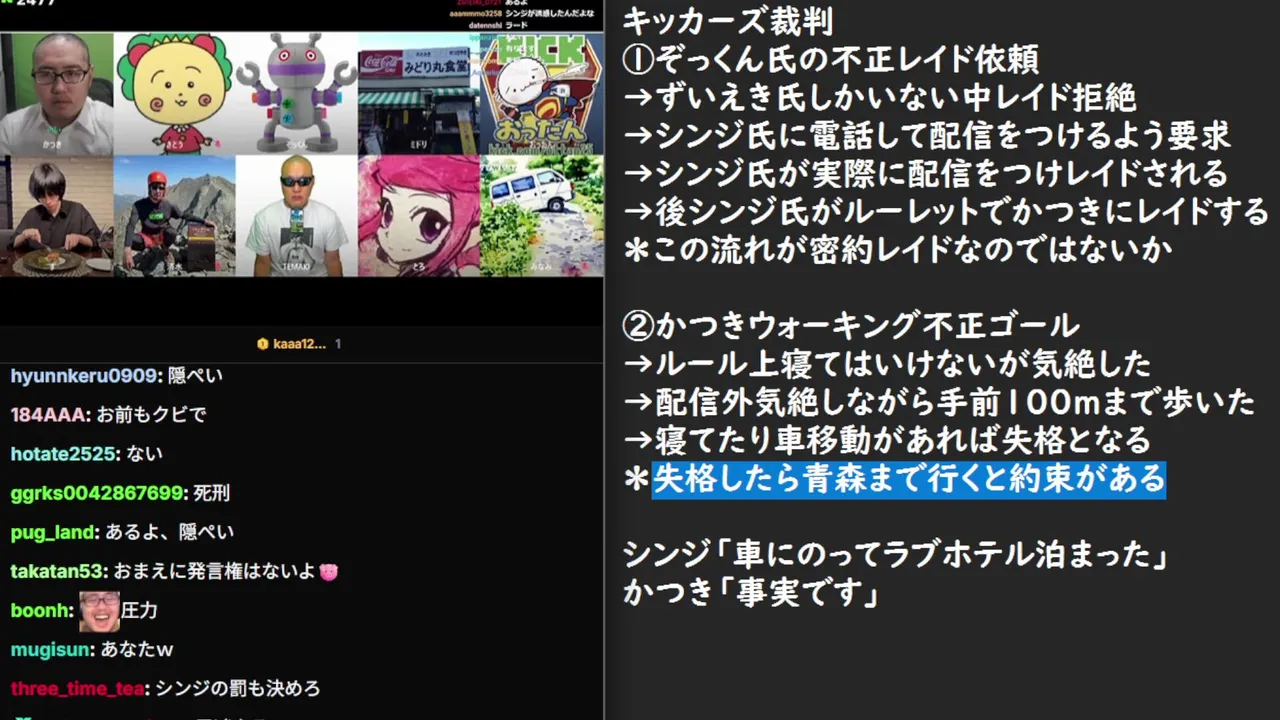Click the line →寝てたり車移動があれば失格となる

tap(886, 440)
